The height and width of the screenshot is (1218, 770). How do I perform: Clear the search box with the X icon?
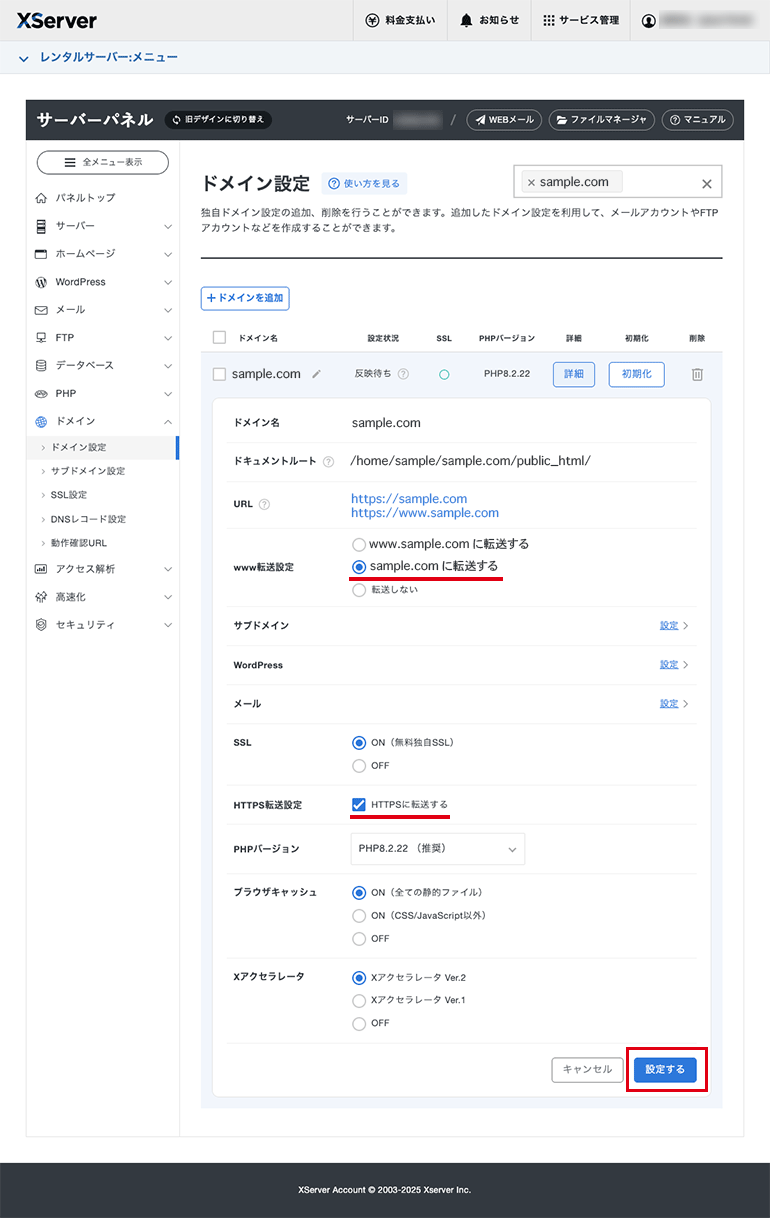(706, 184)
